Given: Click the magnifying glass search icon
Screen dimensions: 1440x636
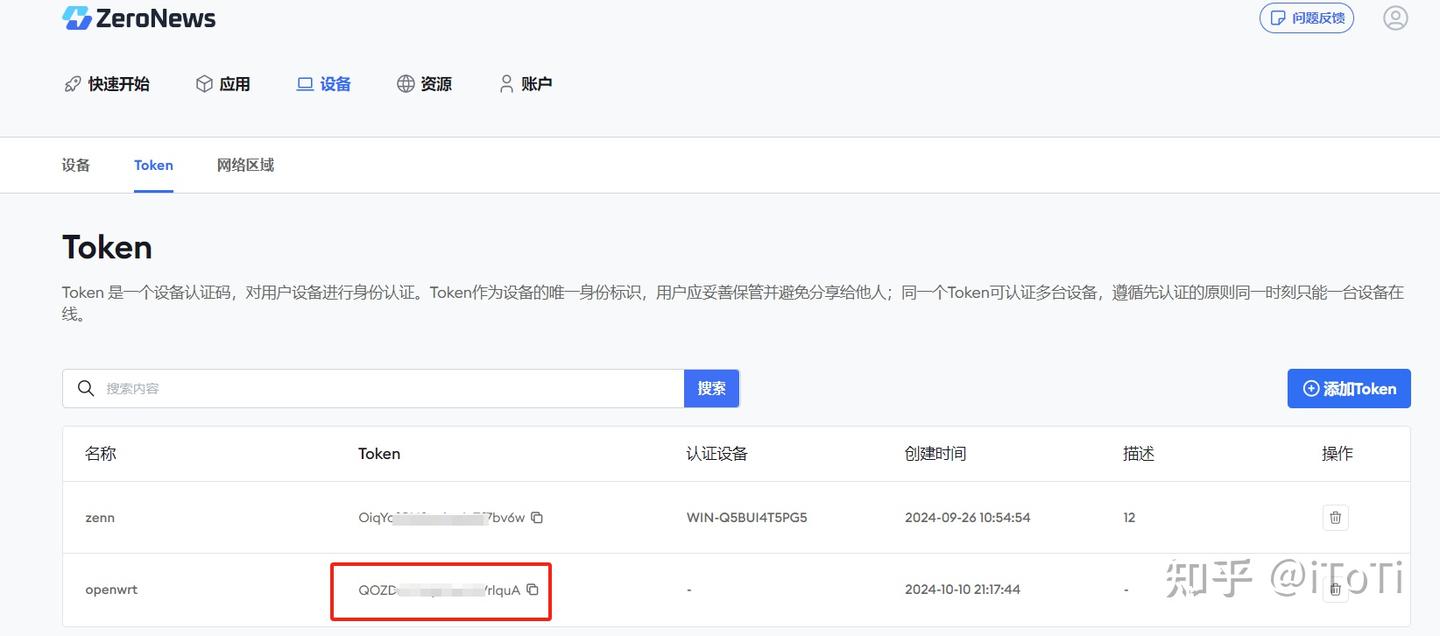Looking at the screenshot, I should pos(85,388).
